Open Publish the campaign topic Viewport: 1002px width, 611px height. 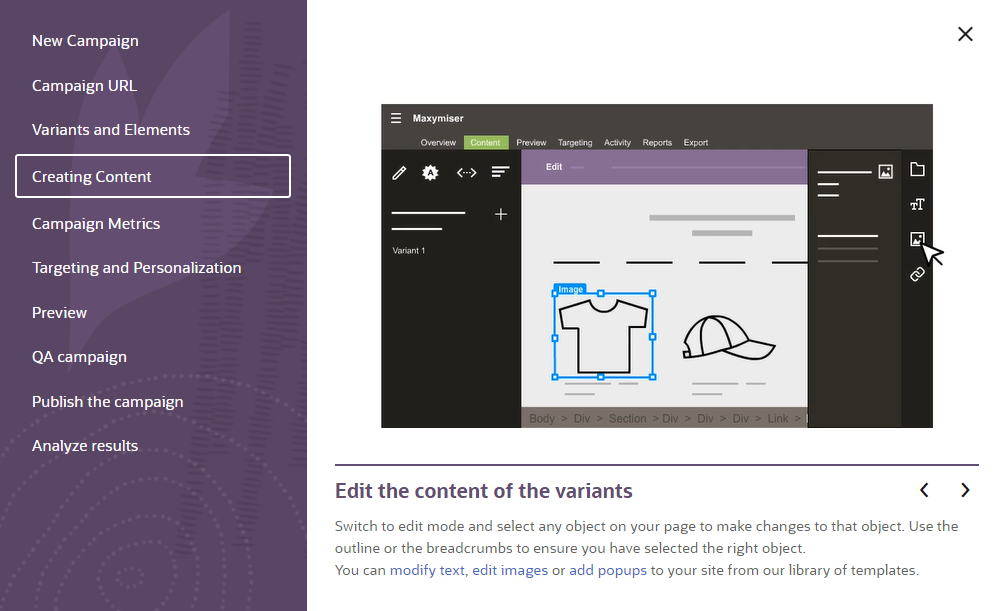click(107, 401)
